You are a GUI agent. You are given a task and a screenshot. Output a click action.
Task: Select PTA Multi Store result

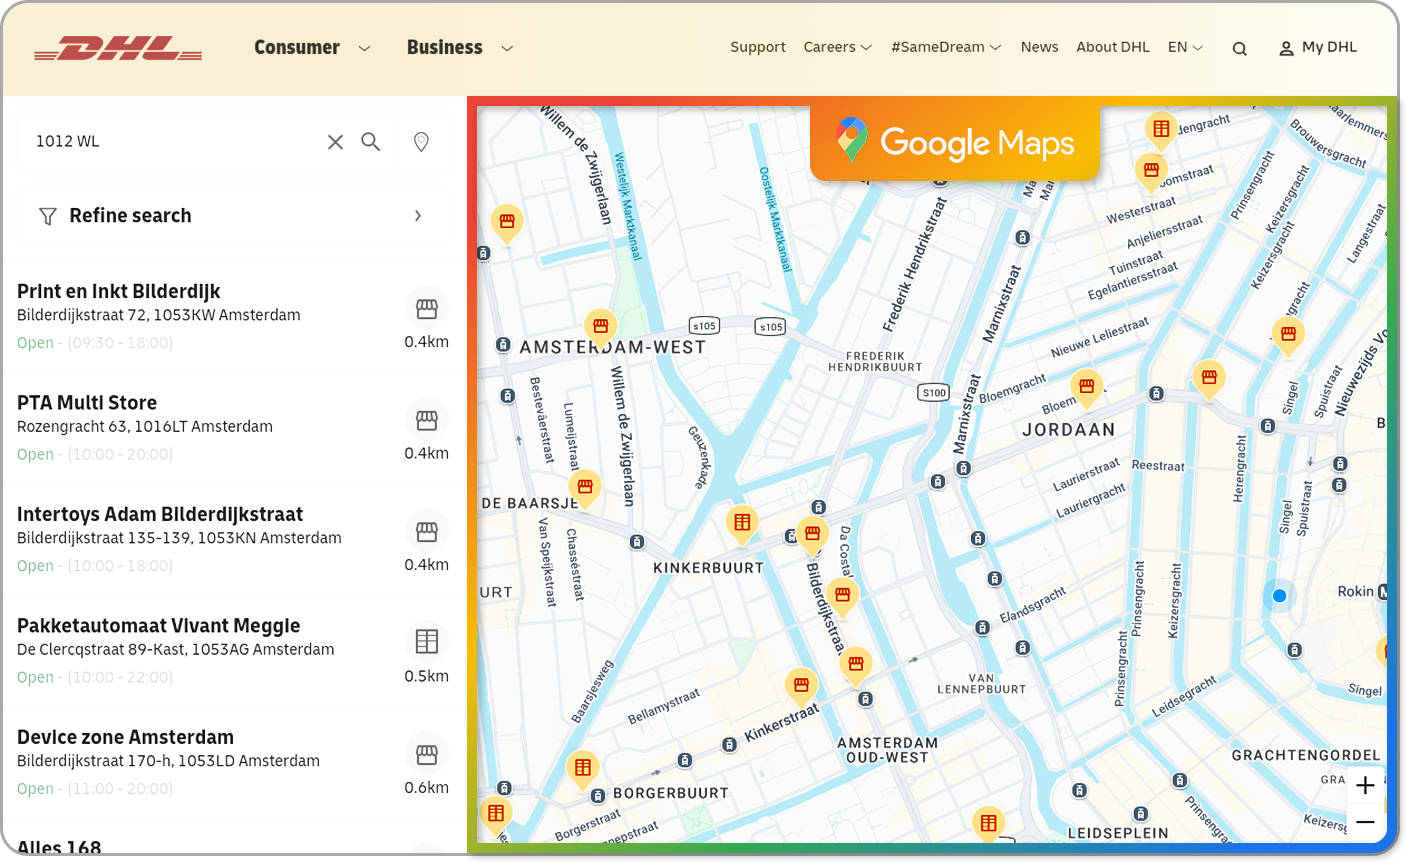[x=233, y=429]
